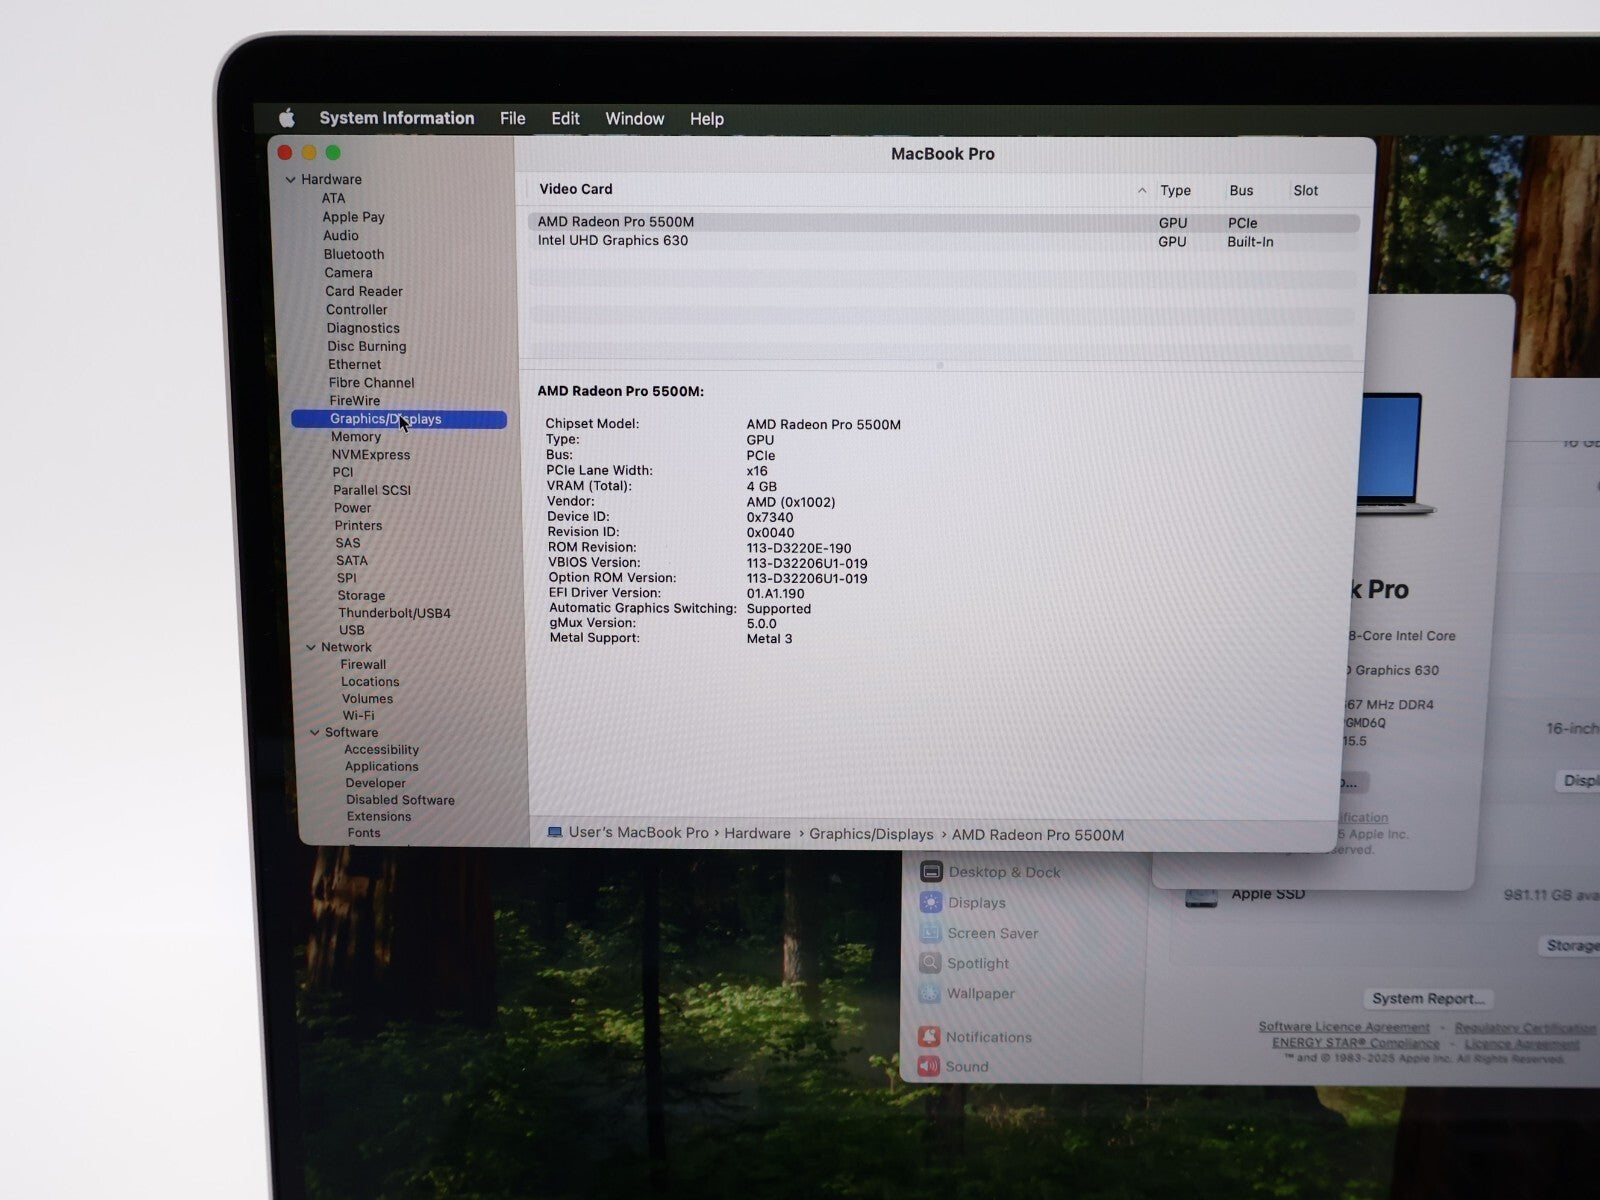The width and height of the screenshot is (1600, 1200).
Task: Select the AMD Radeon Pro 5500M row
Action: [x=943, y=222]
